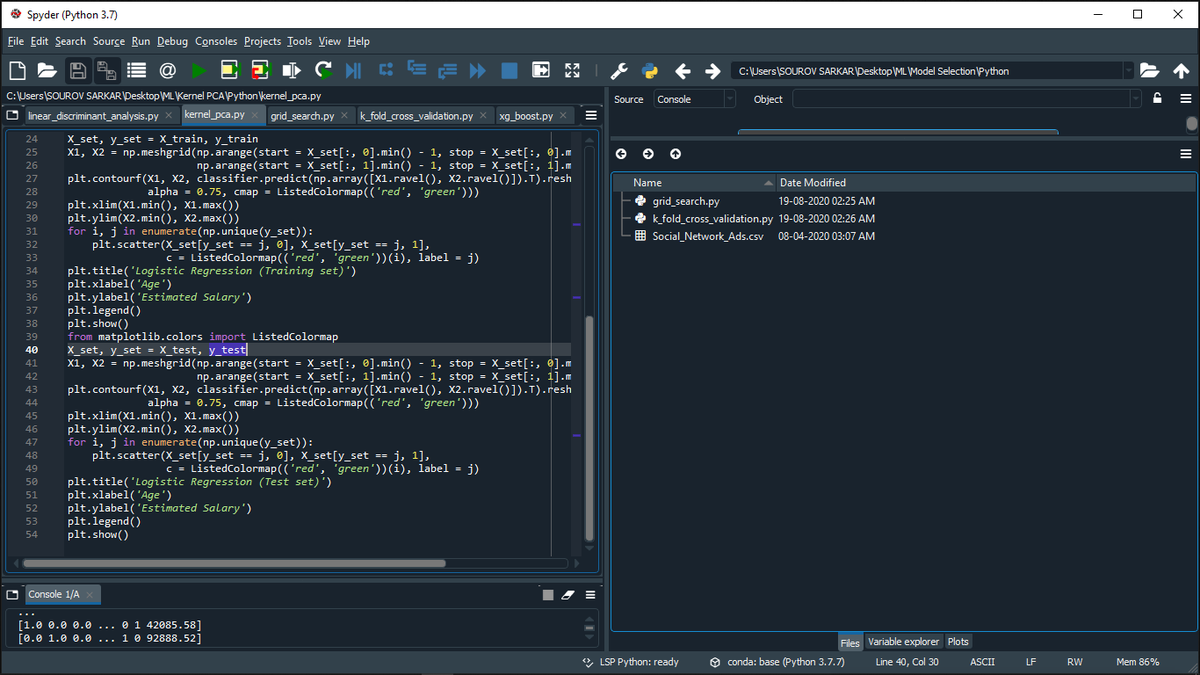This screenshot has width=1200, height=675.
Task: Click the console clear eraser icon
Action: click(568, 595)
